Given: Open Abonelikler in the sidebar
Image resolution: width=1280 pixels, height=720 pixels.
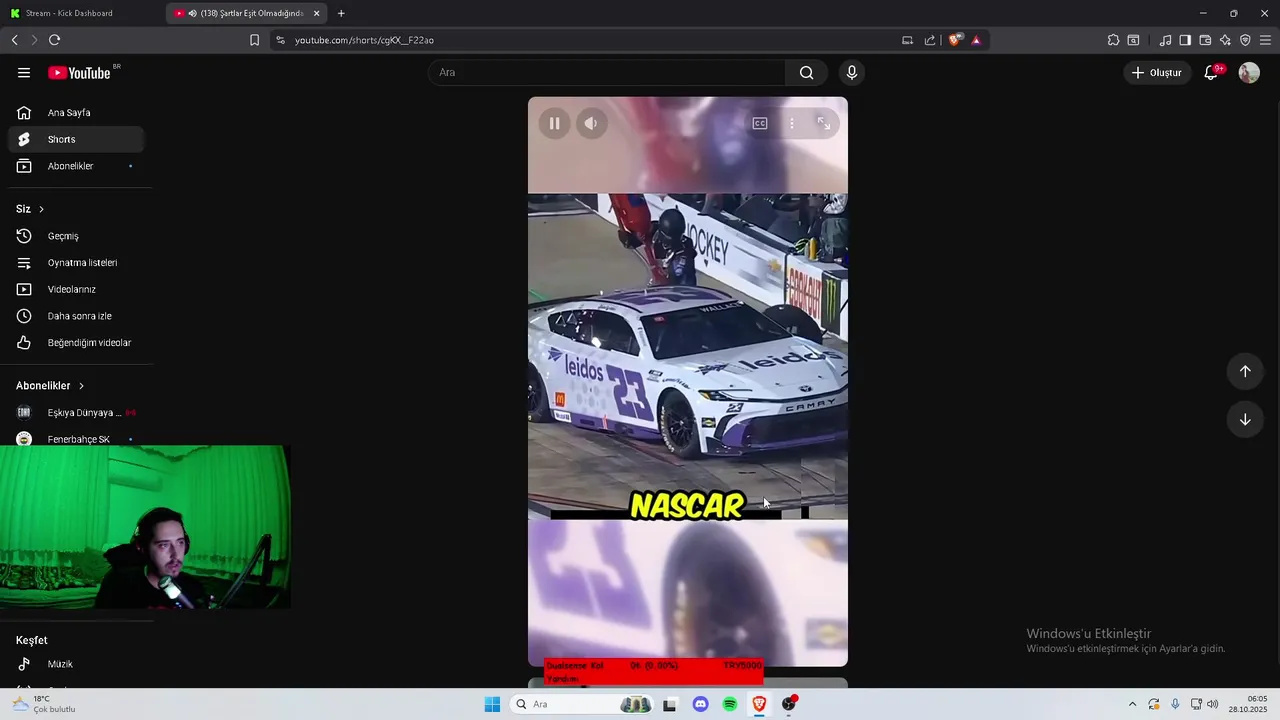Looking at the screenshot, I should point(76,166).
